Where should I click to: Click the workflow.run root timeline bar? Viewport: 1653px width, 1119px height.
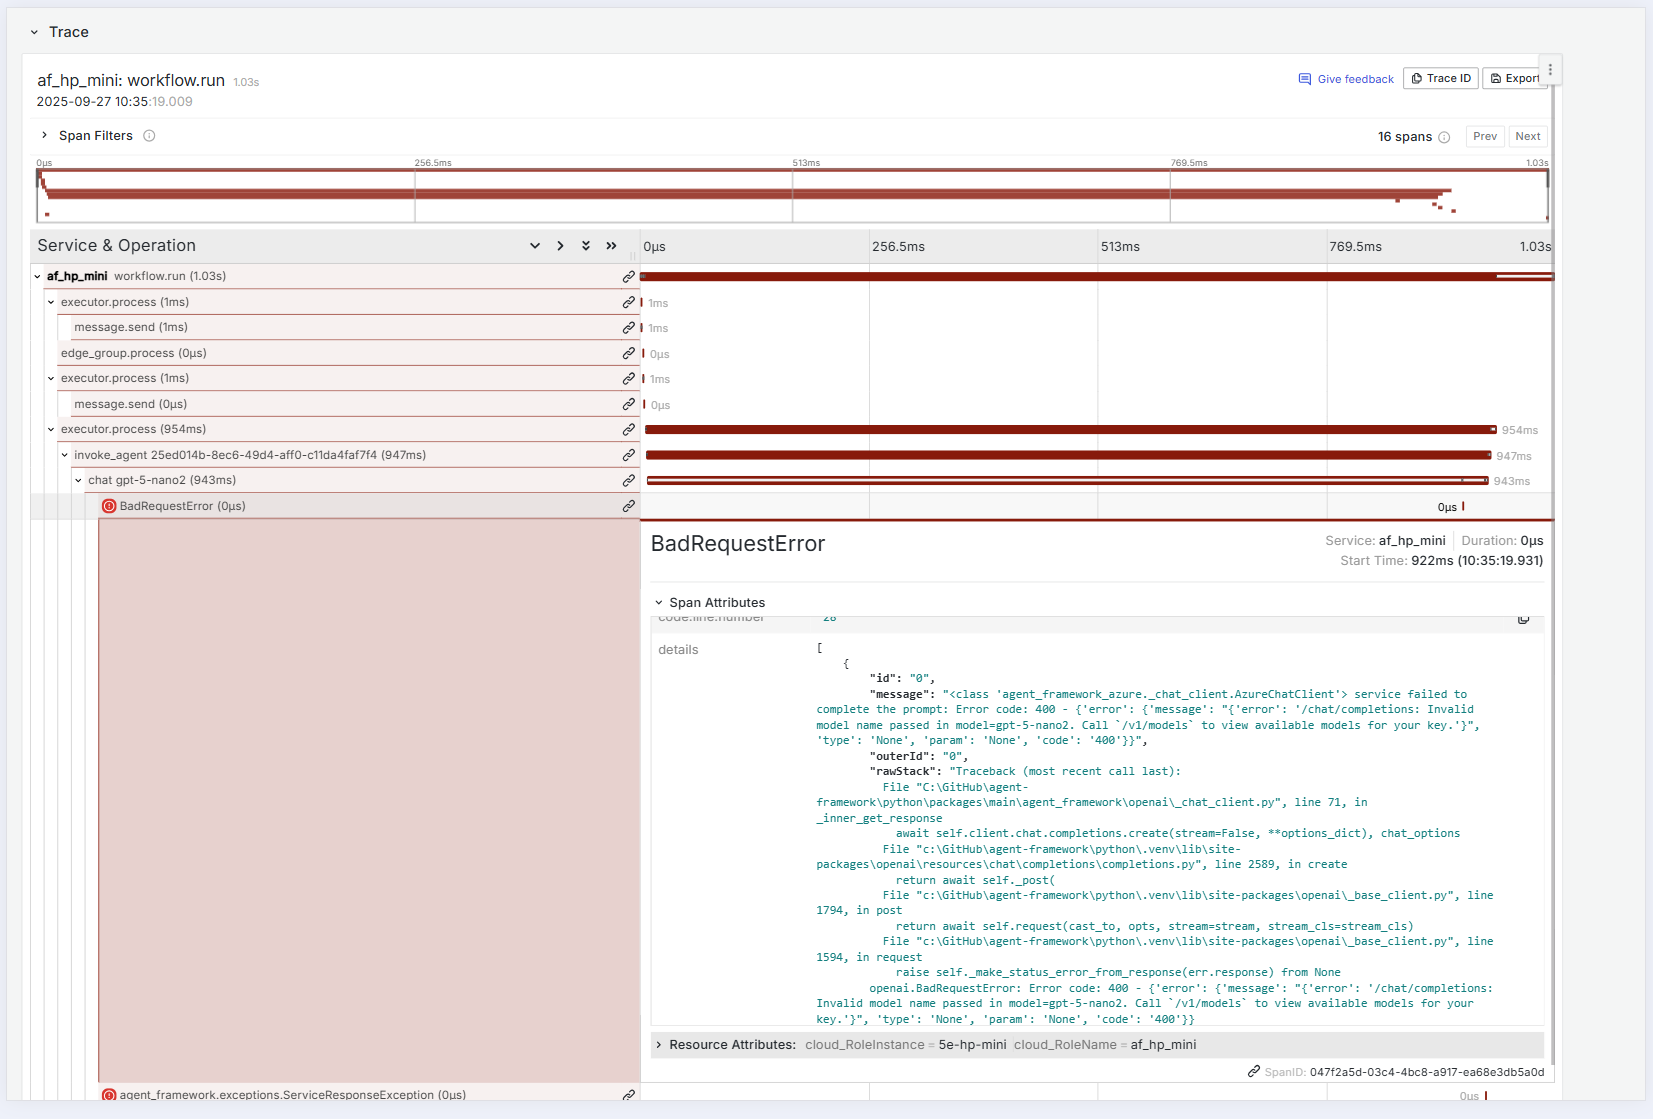coord(1097,276)
